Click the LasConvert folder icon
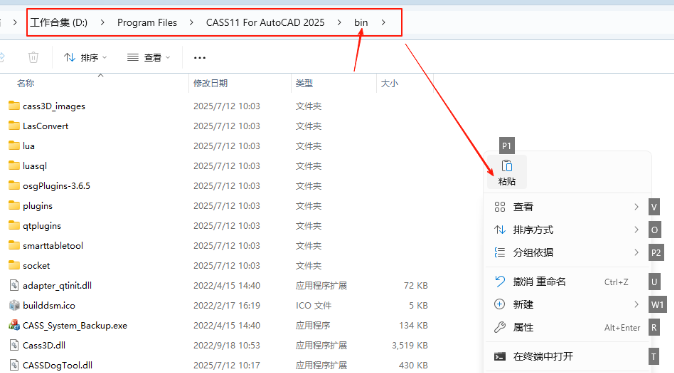This screenshot has width=674, height=373. point(14,125)
